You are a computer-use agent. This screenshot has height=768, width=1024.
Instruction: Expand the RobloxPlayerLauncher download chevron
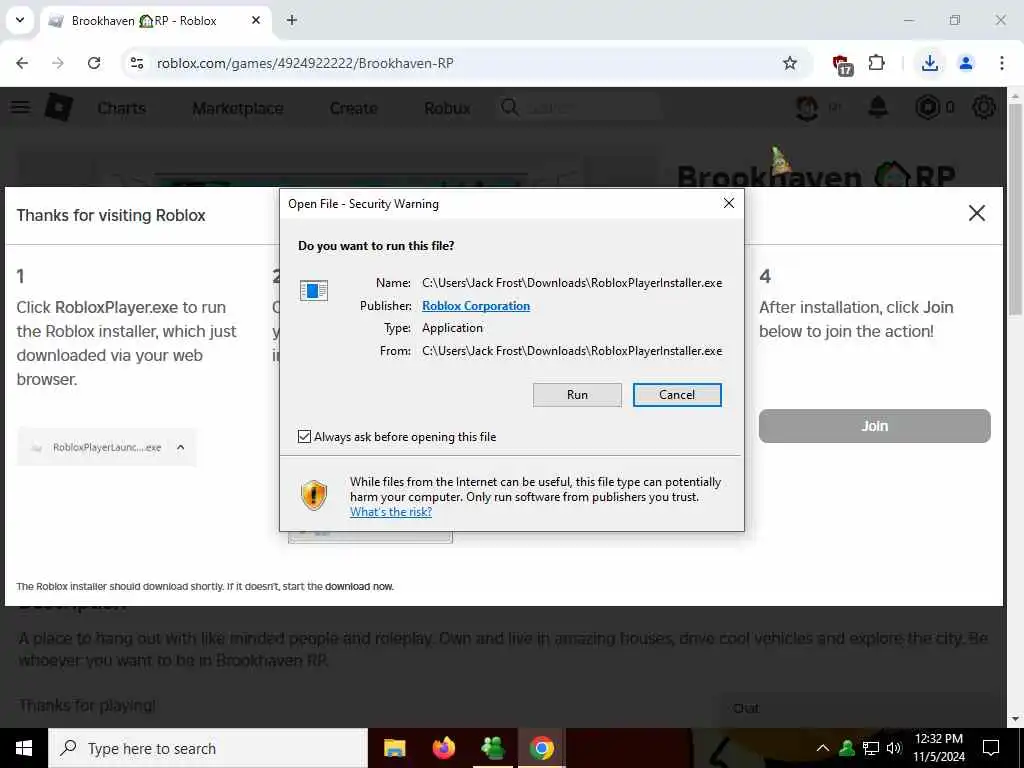[x=181, y=447]
